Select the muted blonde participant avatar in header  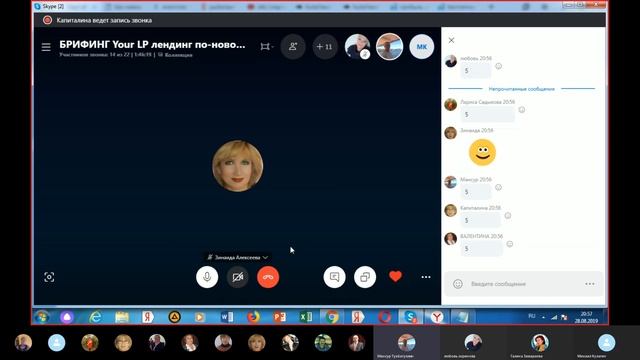coord(358,47)
